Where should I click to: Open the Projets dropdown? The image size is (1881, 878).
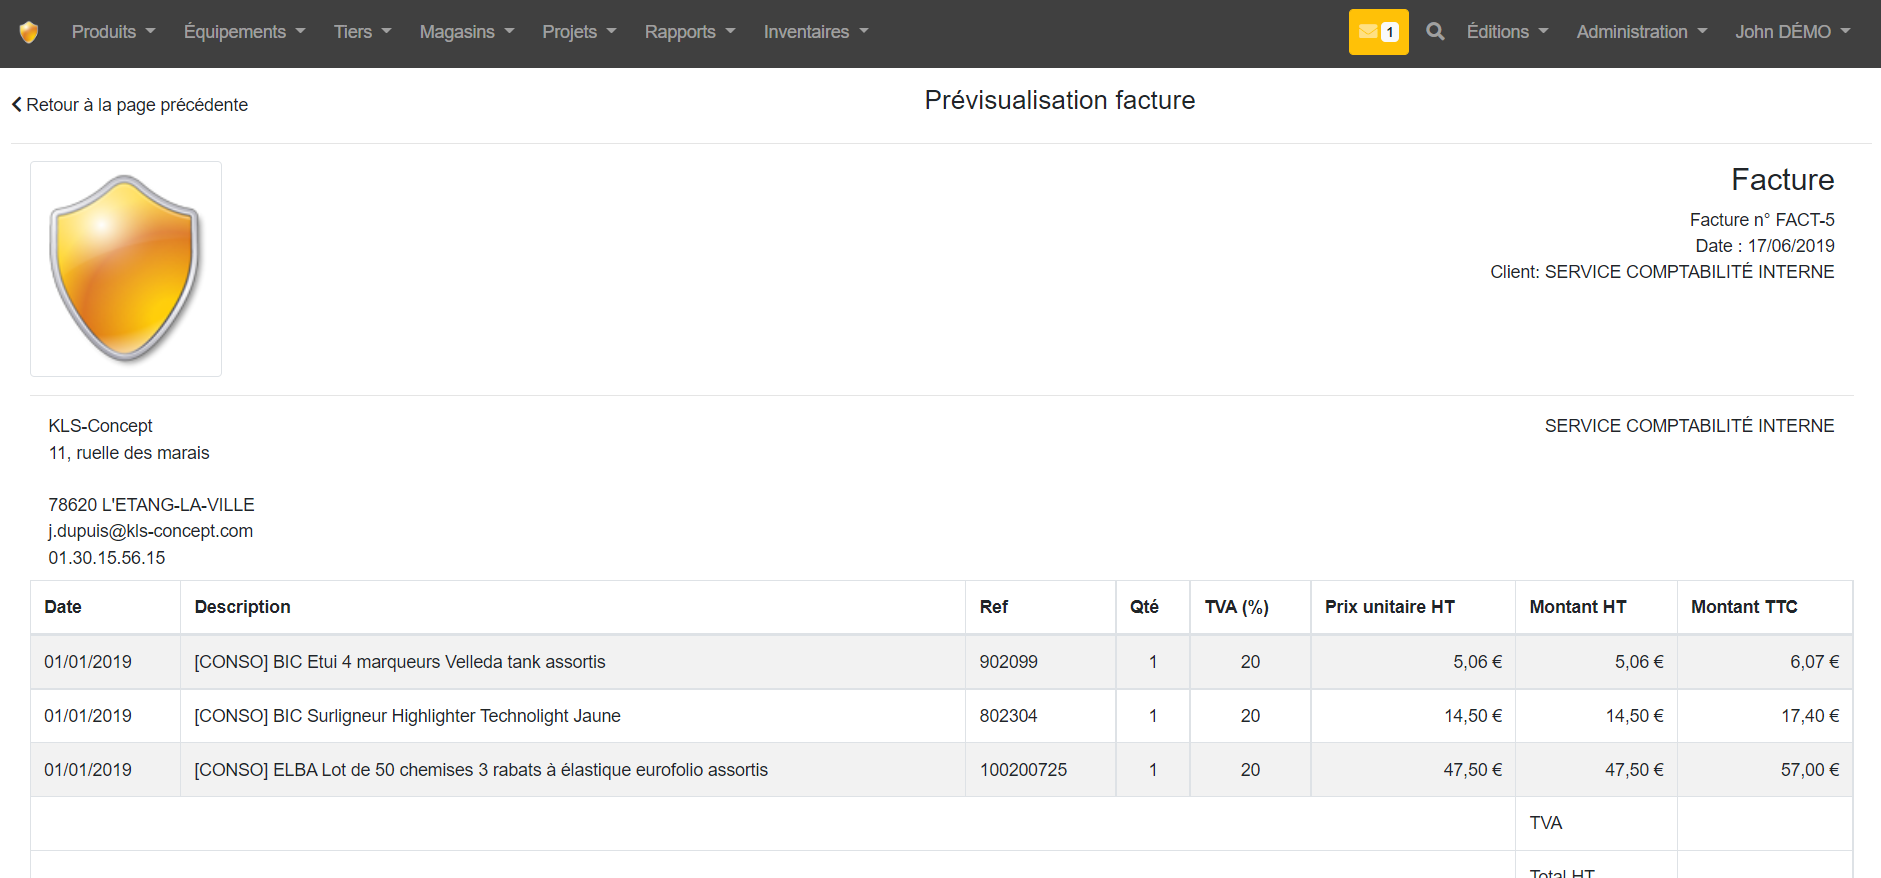(x=579, y=32)
